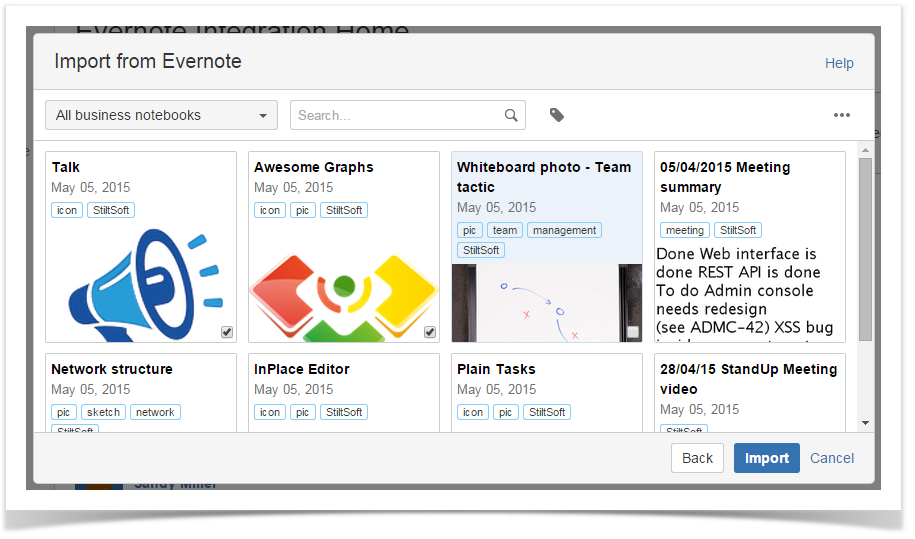The height and width of the screenshot is (539, 915).
Task: Open the three-dots more options menu
Action: click(841, 115)
